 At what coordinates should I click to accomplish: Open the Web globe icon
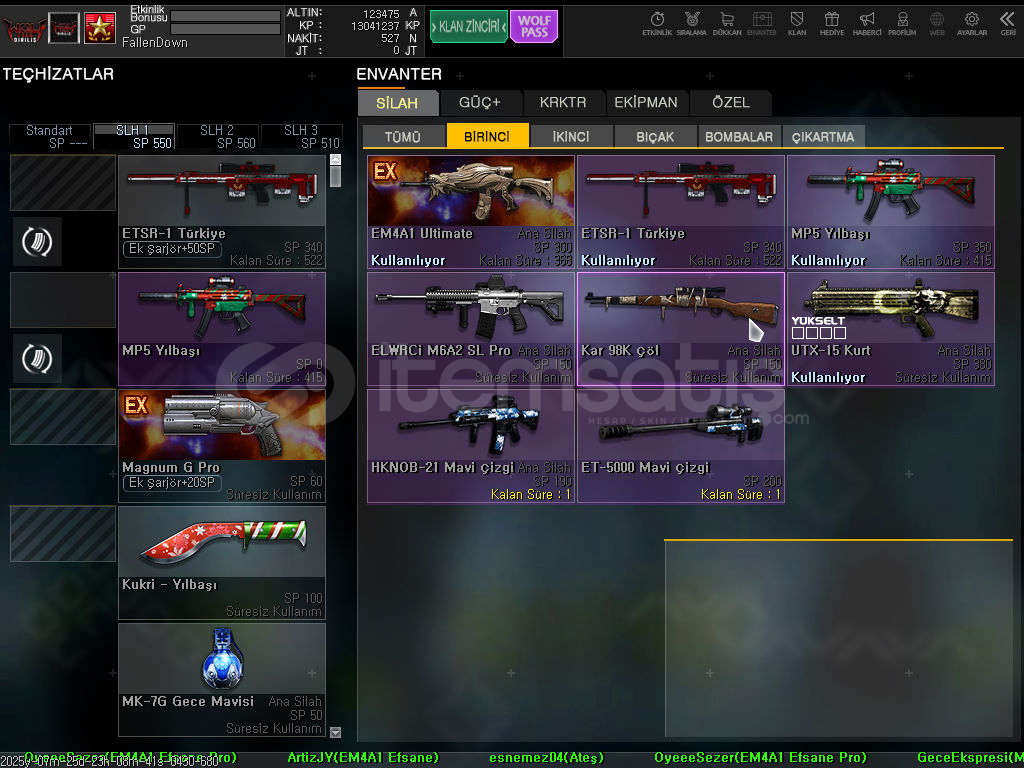pos(936,24)
